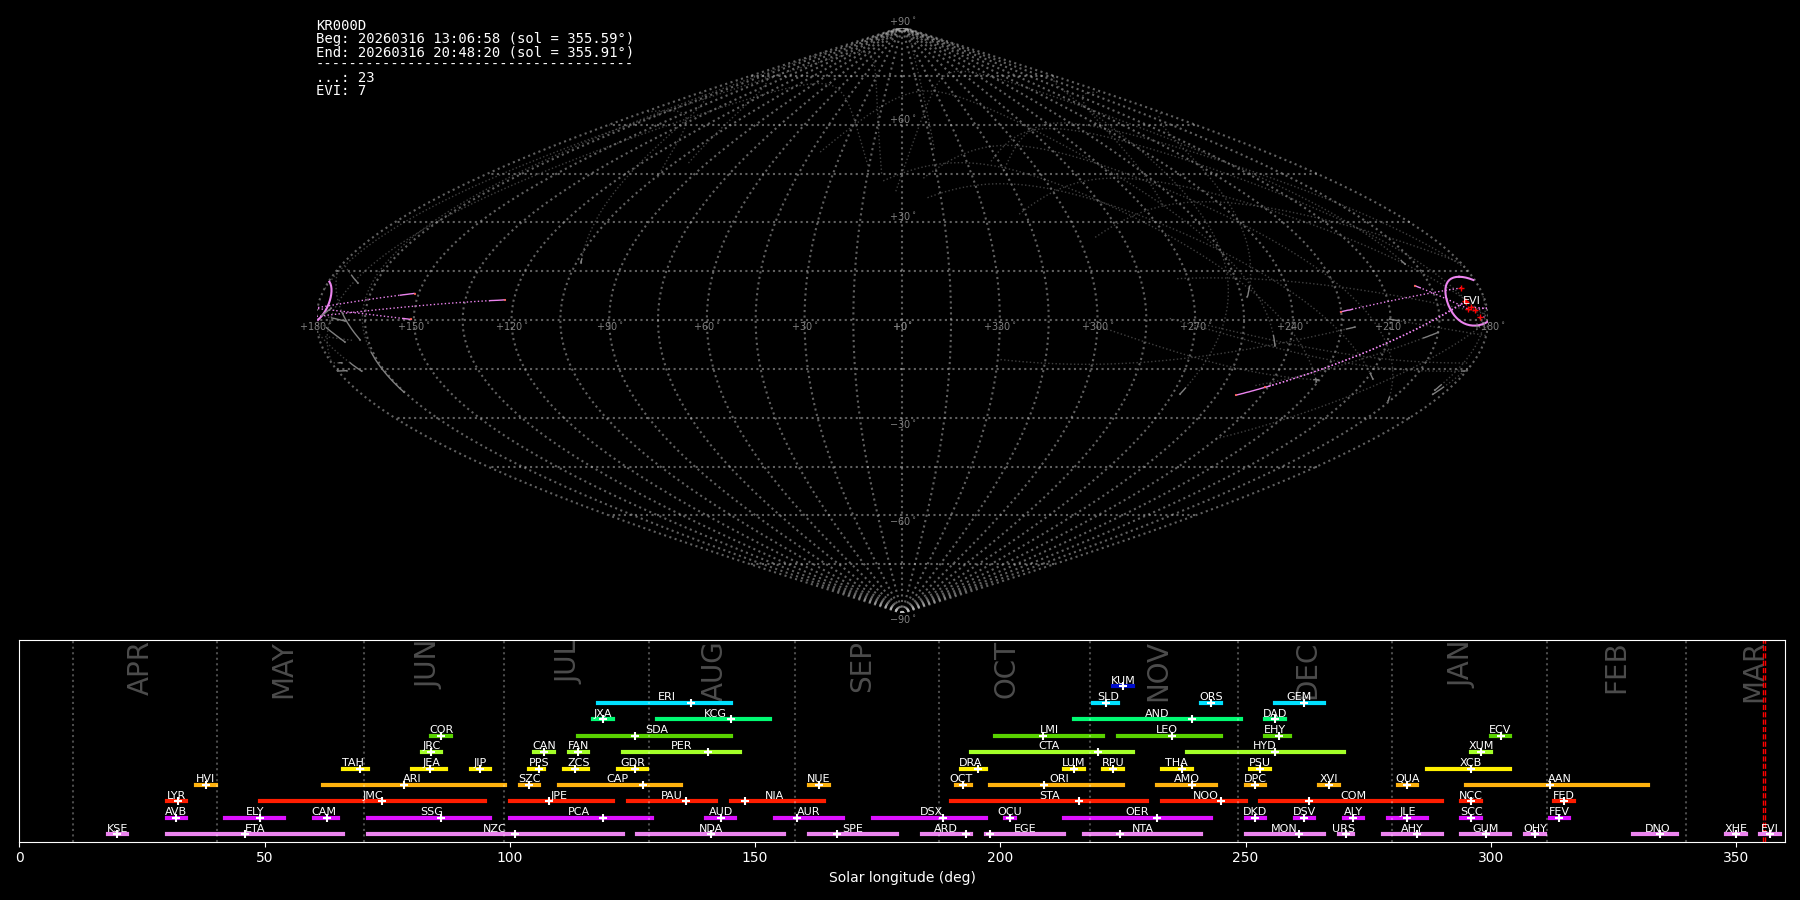Viewport: 1800px width, 900px height.
Task: Click the AAN orange shower bar
Action: 1557,785
